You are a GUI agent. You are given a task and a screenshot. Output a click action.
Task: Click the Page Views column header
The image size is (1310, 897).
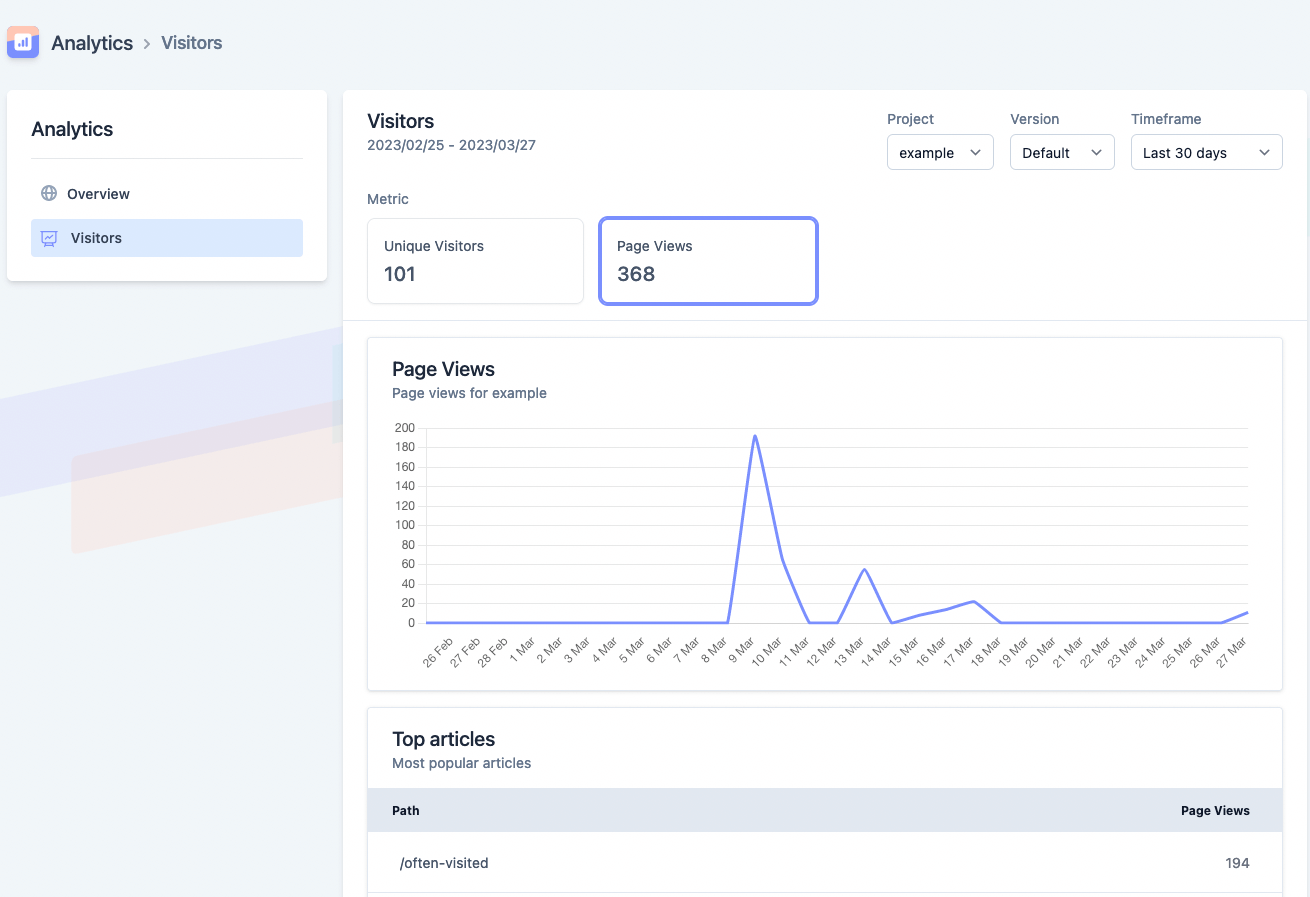click(1215, 810)
